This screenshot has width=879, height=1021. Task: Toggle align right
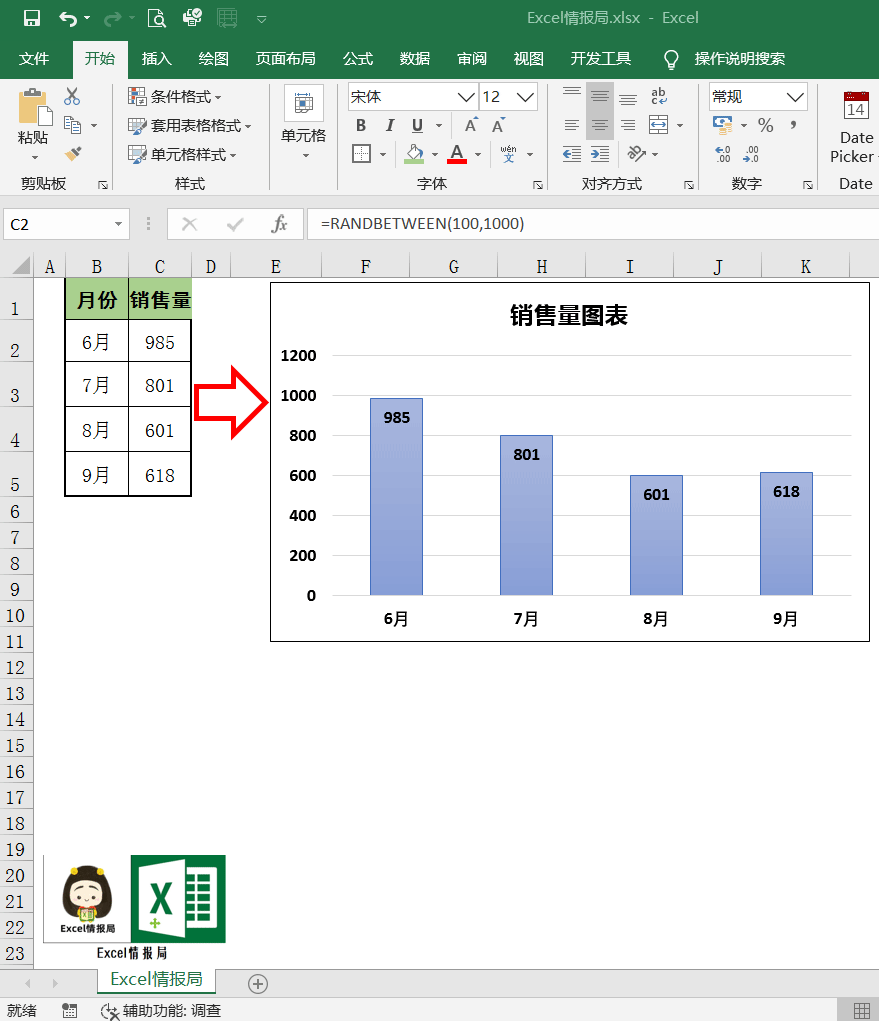(628, 125)
